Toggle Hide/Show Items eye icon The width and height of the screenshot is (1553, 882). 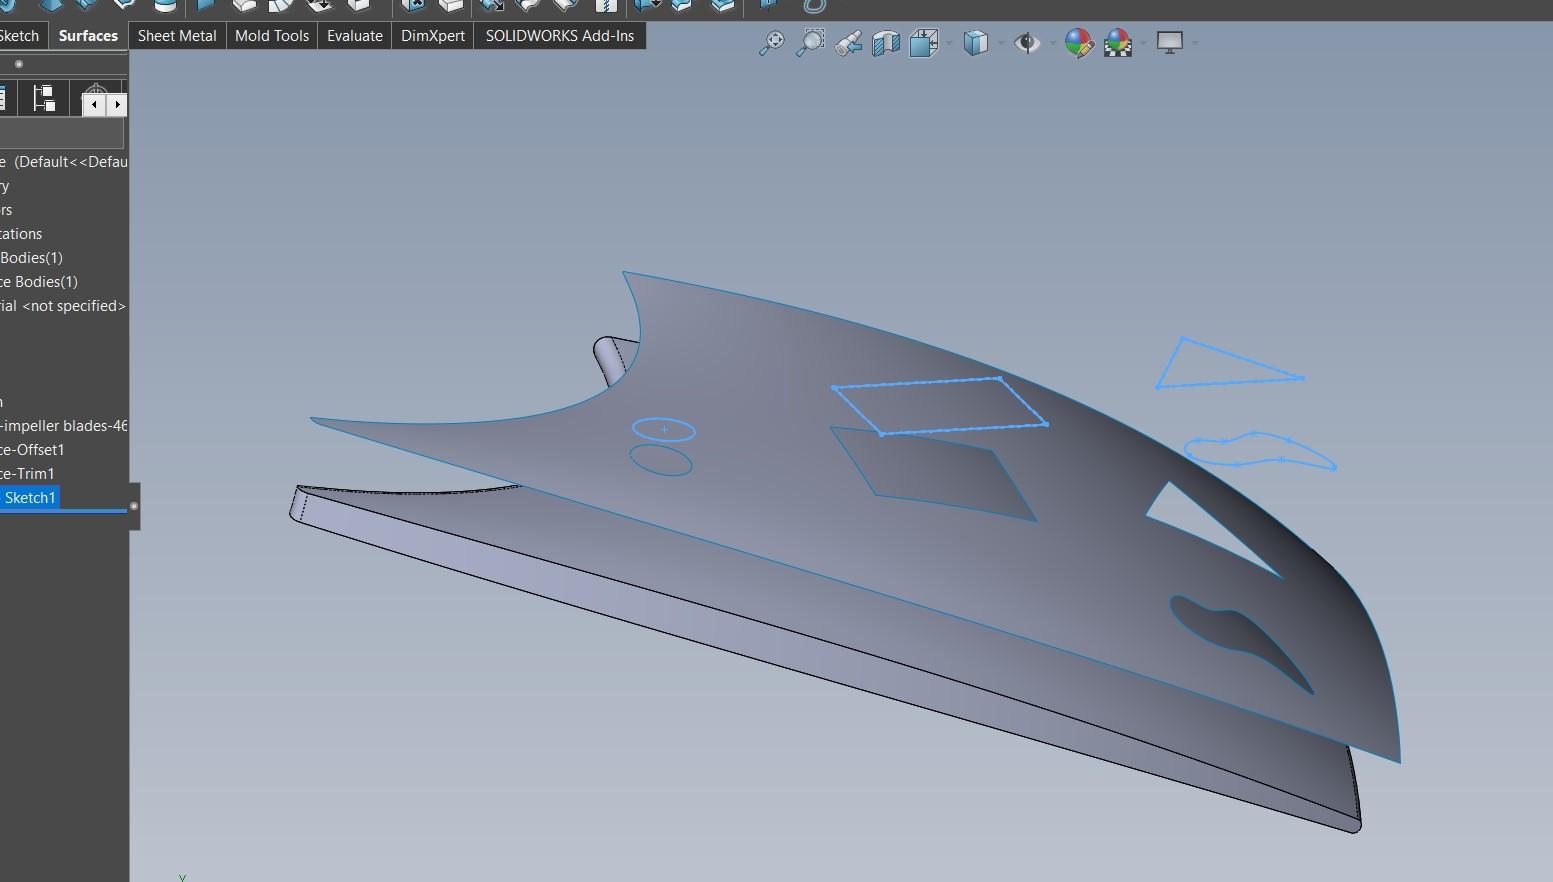pyautogui.click(x=1026, y=43)
